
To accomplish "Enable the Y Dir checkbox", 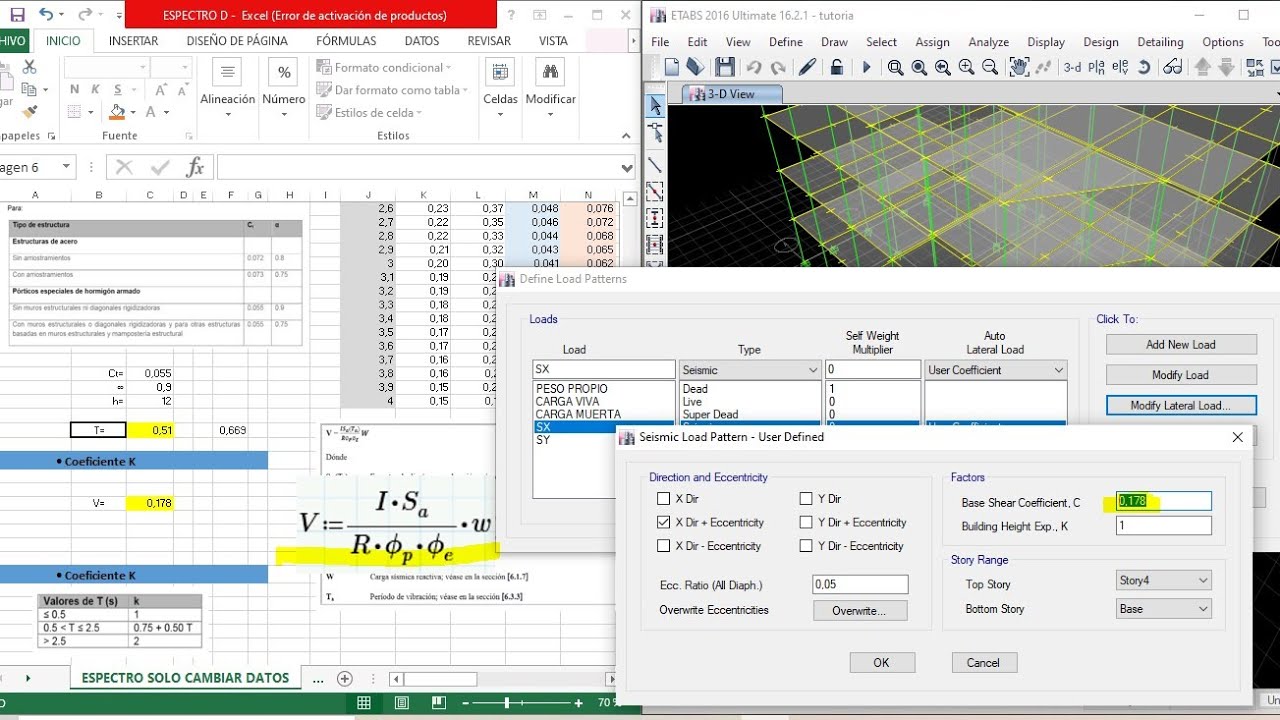I will click(x=806, y=498).
